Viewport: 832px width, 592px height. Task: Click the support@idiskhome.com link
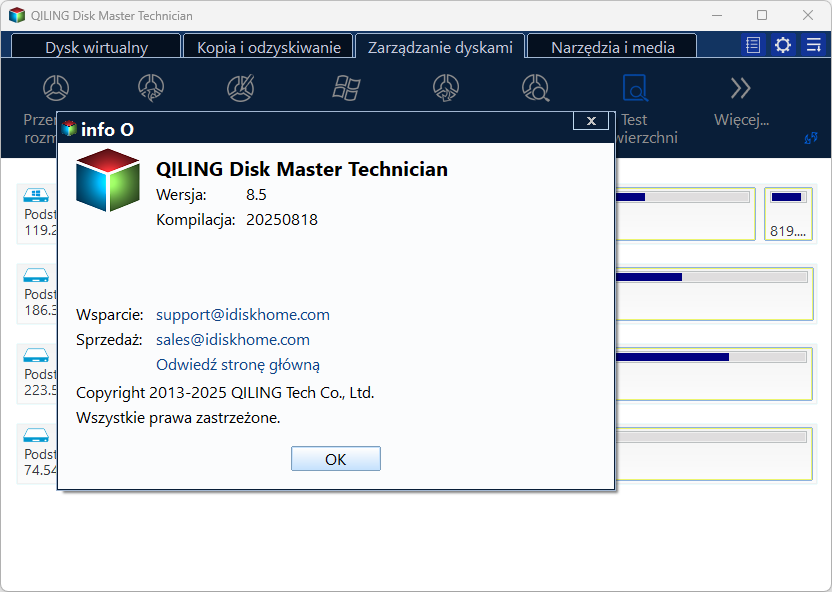(x=242, y=315)
